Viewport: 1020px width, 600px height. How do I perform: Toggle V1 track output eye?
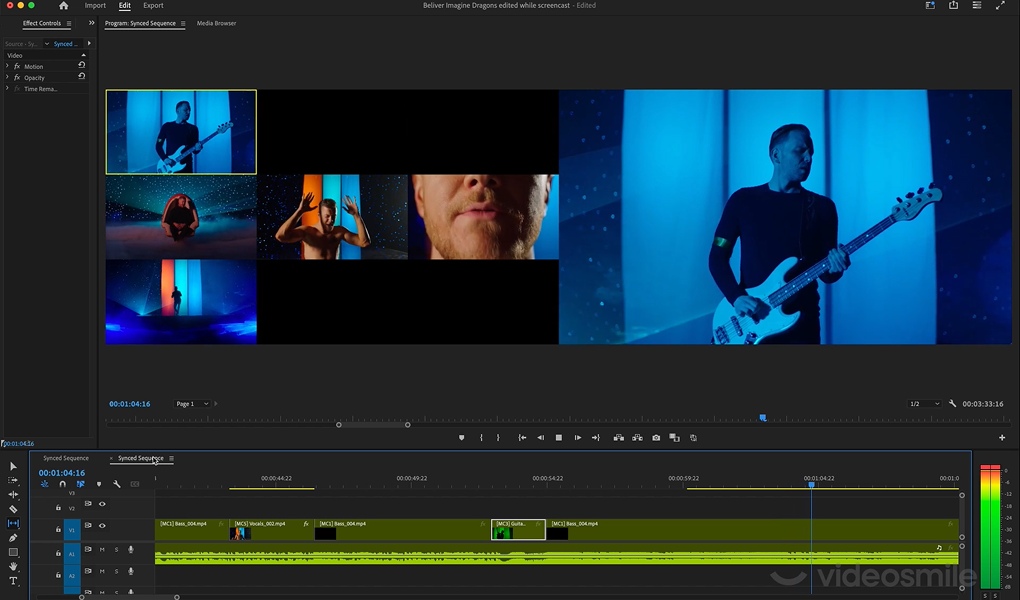tap(102, 525)
